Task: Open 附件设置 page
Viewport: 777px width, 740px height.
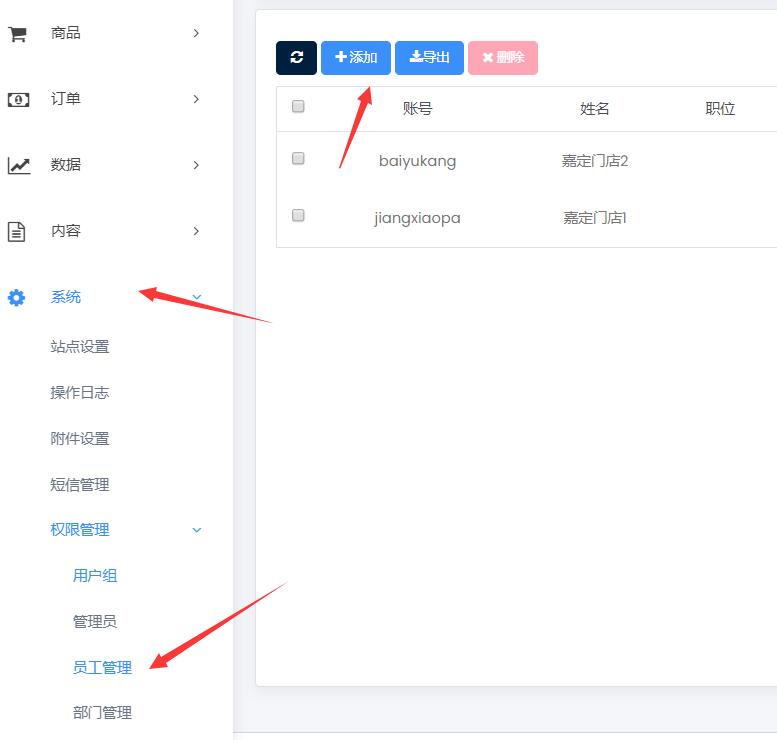Action: [x=80, y=439]
